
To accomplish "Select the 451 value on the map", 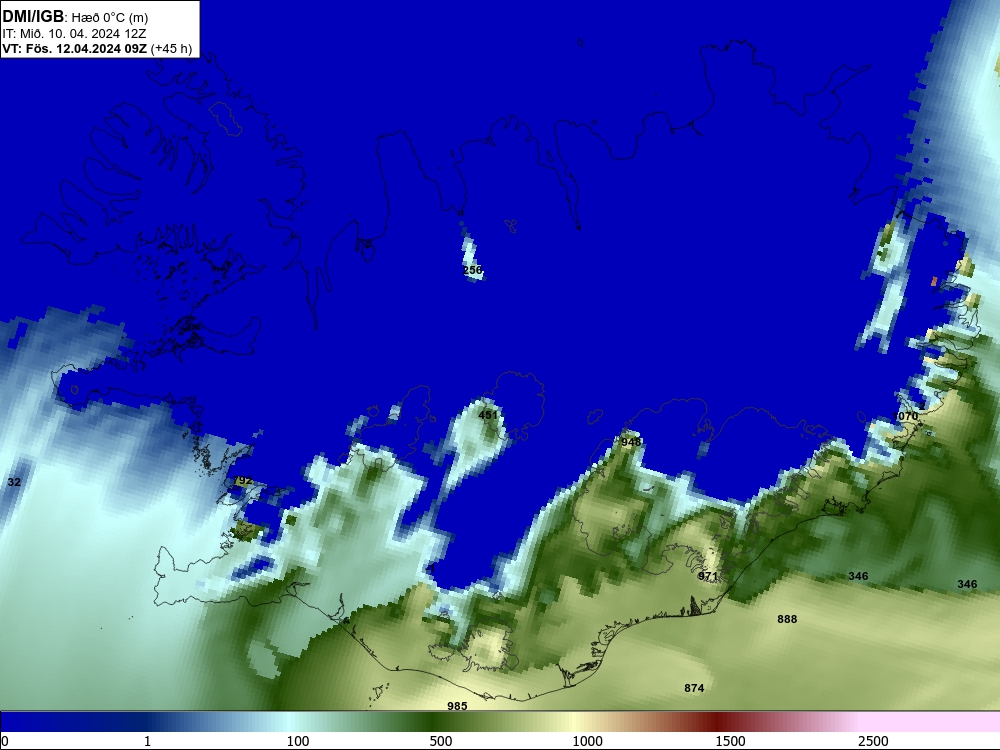I will click(x=488, y=415).
